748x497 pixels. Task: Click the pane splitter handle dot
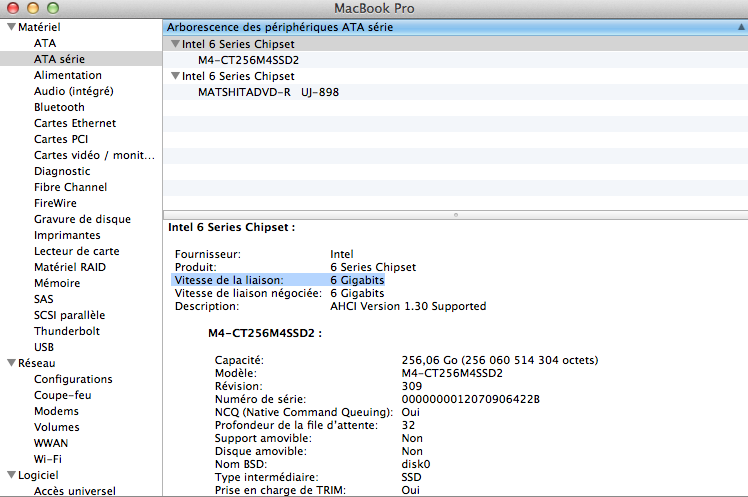pos(456,215)
